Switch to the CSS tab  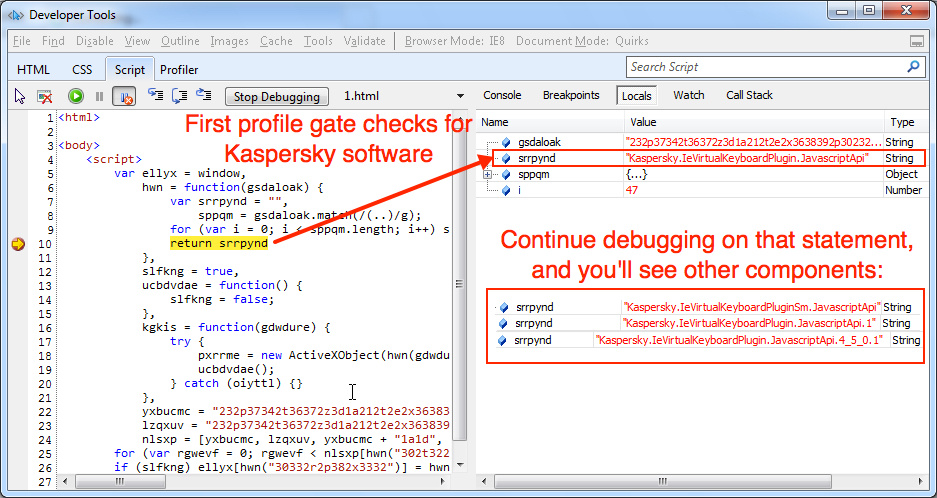tap(82, 70)
